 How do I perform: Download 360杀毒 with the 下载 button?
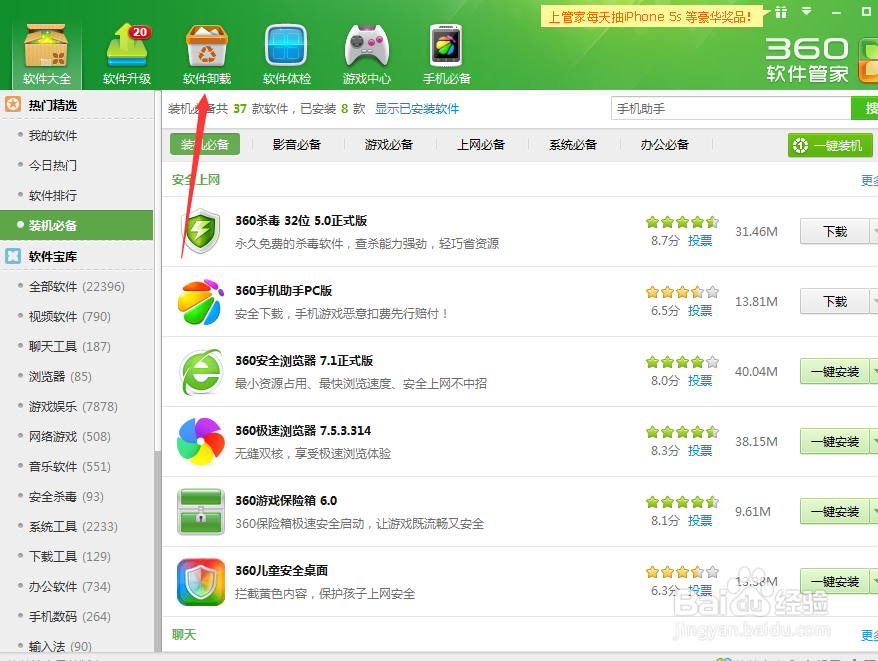click(837, 231)
